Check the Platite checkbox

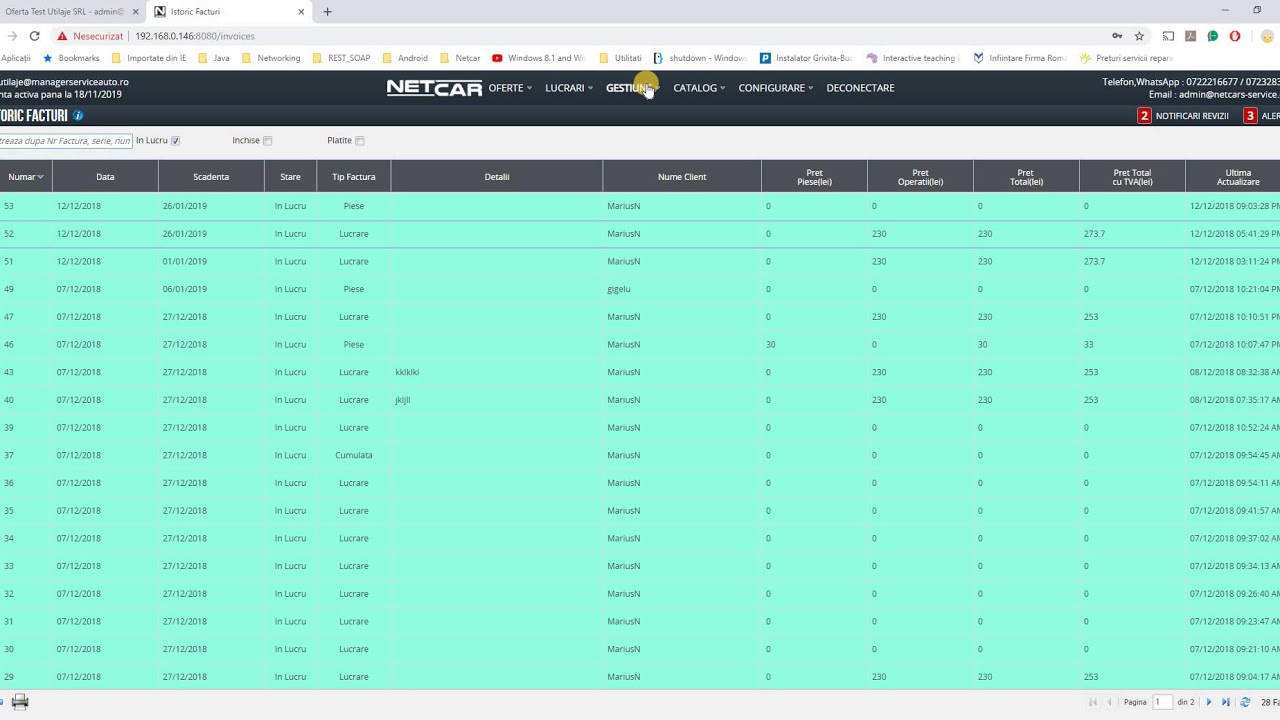click(x=360, y=141)
